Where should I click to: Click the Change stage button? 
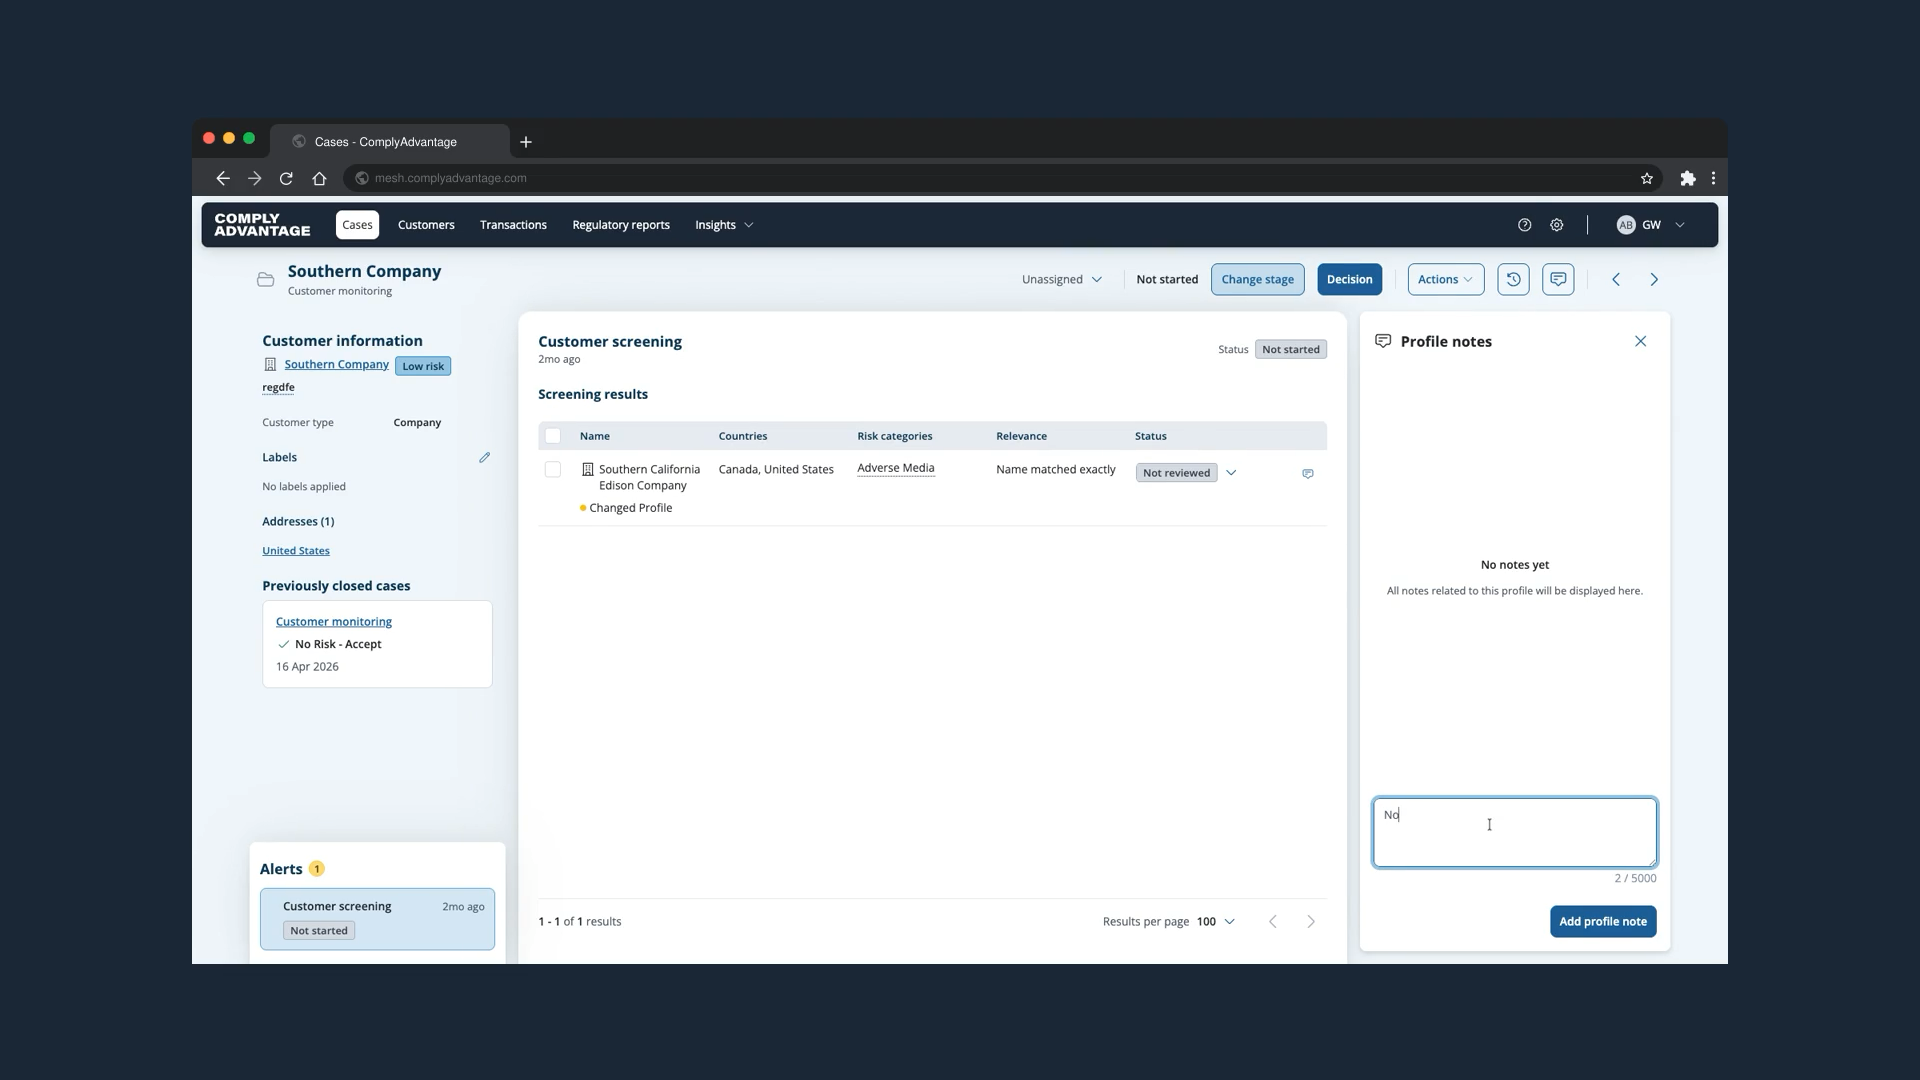click(1257, 279)
